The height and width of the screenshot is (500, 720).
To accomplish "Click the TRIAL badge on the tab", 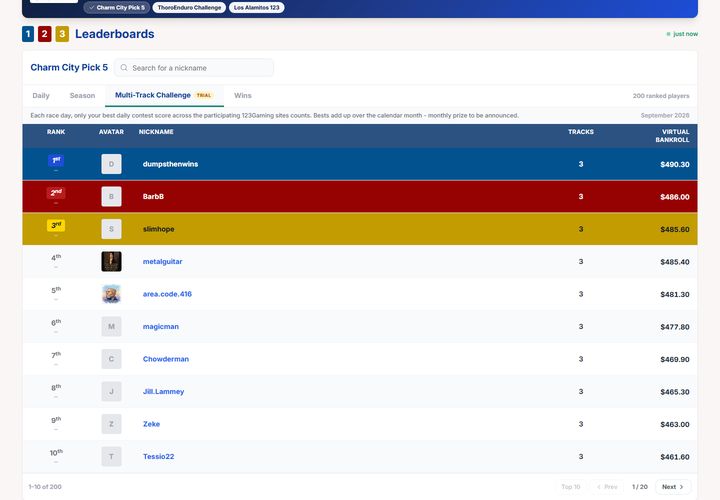I will click(x=204, y=96).
